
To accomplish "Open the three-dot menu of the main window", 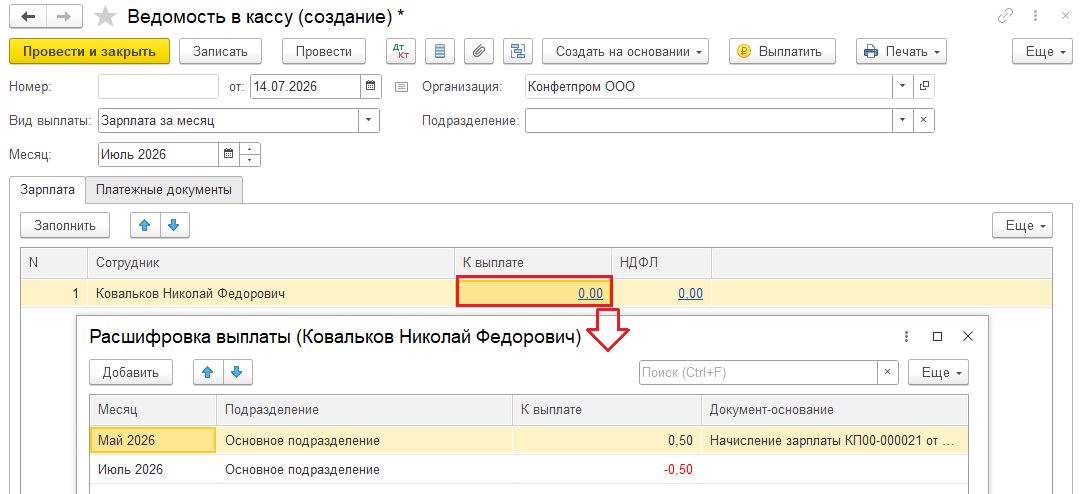I will click(1035, 17).
